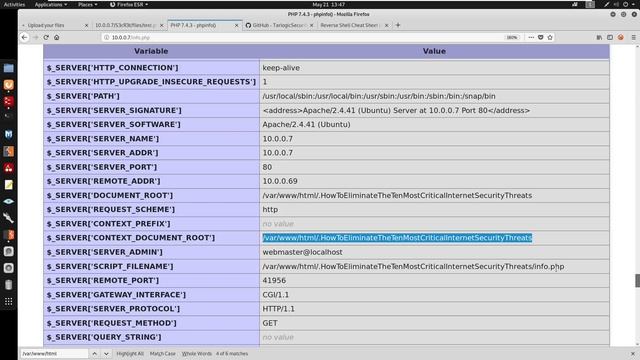The width and height of the screenshot is (640, 360).
Task: Click the highlighted CONTEXT_DOCUMENT_ROOT value
Action: point(397,238)
